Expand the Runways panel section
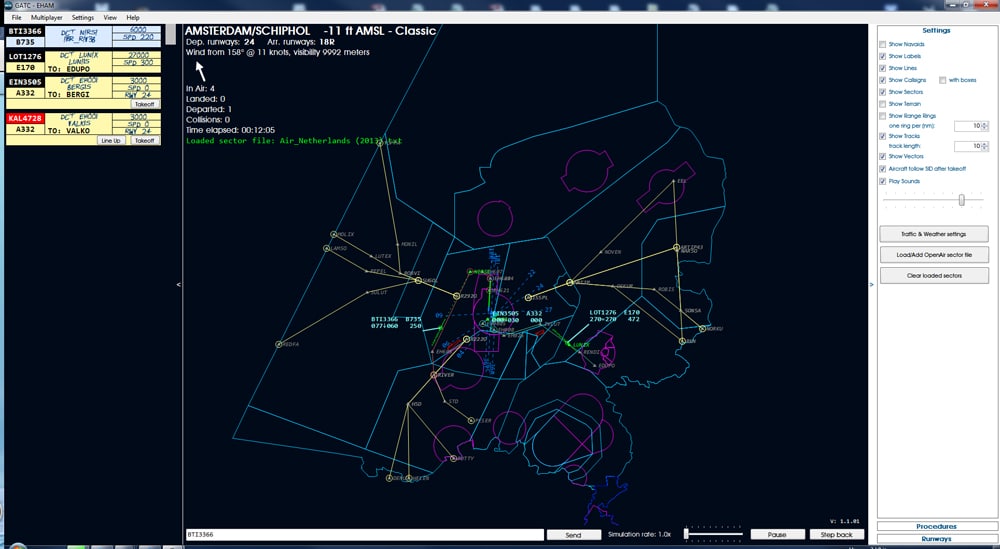Viewport: 1000px width, 549px height. [x=936, y=539]
